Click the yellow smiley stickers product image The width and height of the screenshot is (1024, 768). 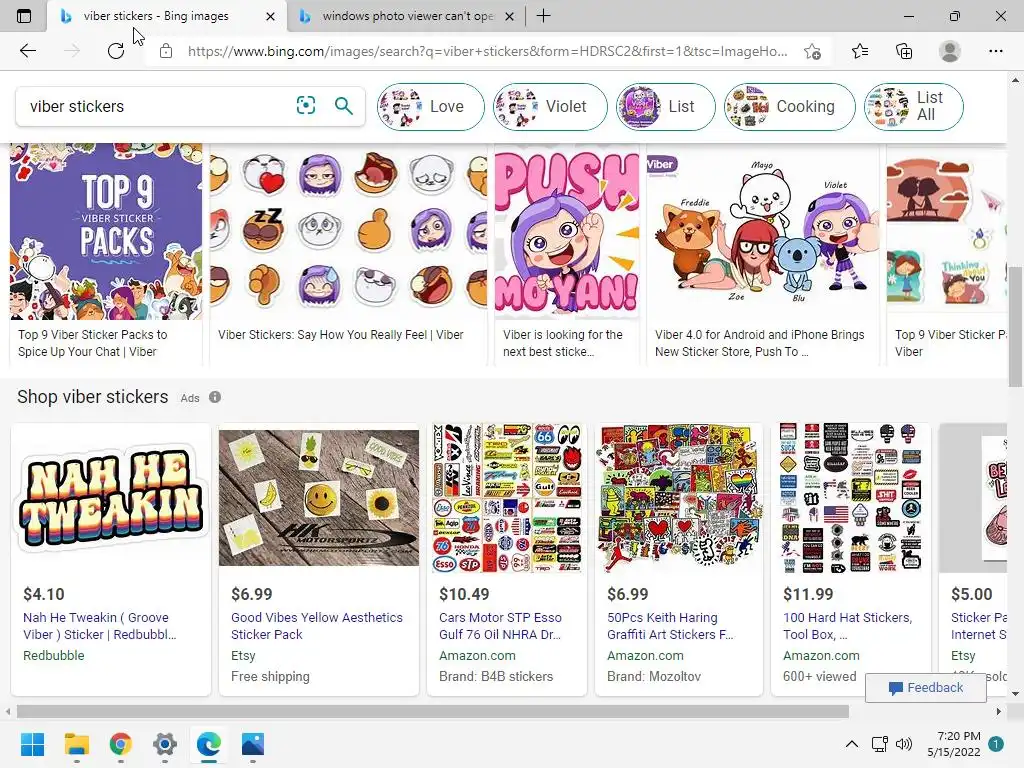319,498
